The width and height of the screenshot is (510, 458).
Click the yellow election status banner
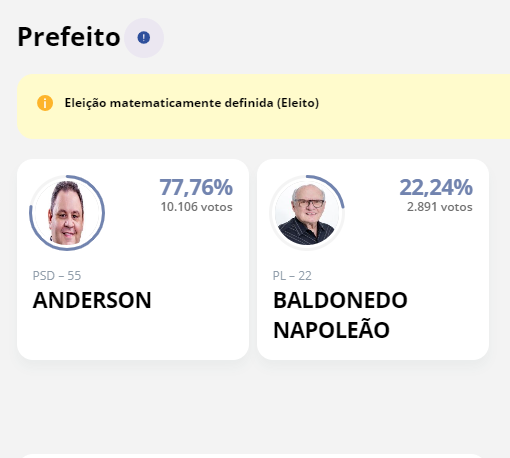pyautogui.click(x=263, y=107)
